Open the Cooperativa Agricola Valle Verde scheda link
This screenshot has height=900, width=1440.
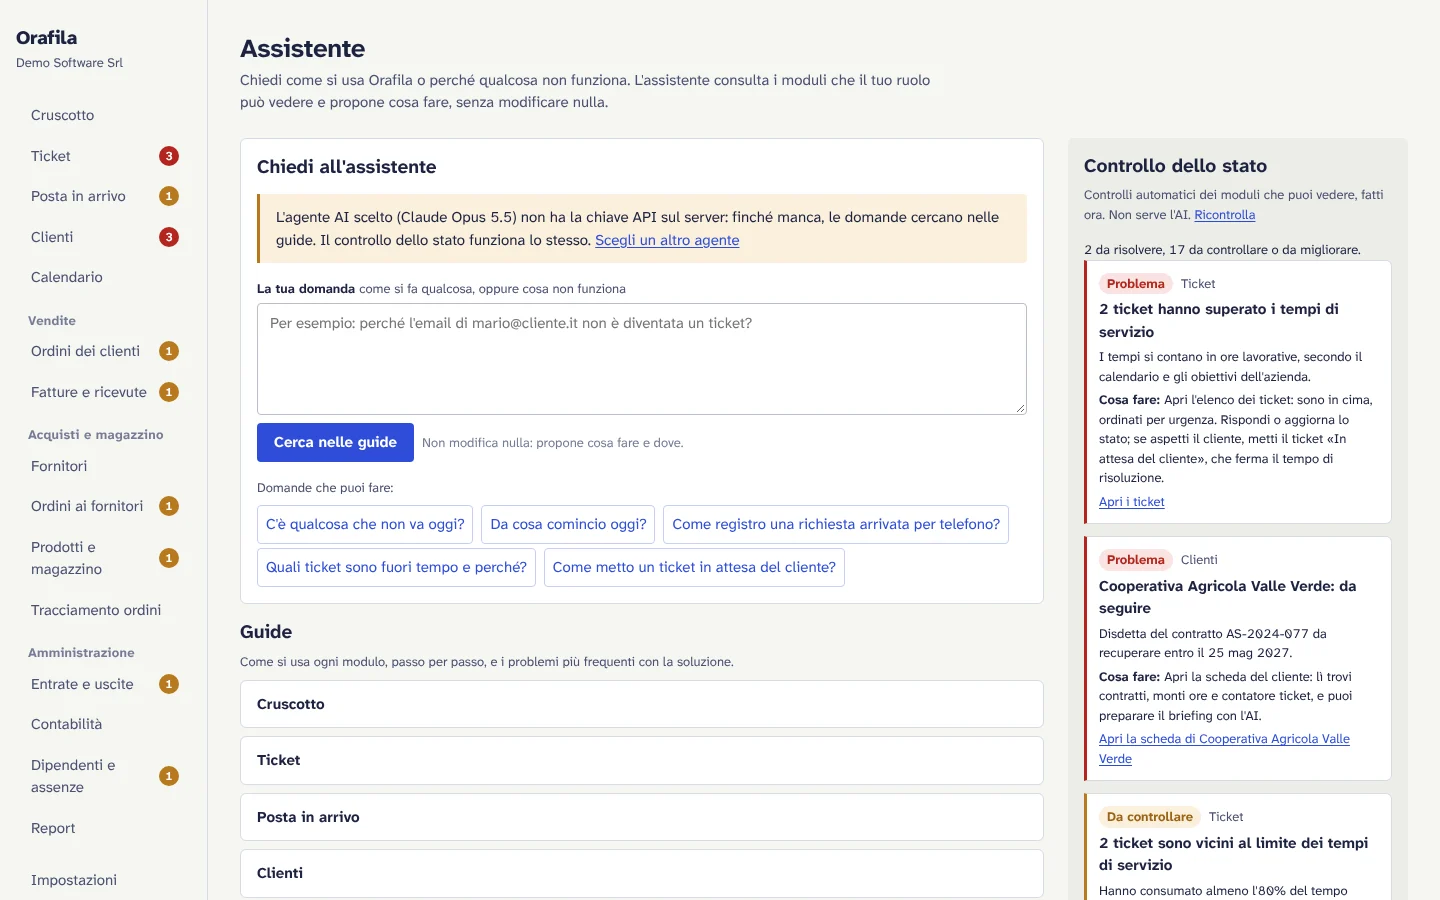1224,749
